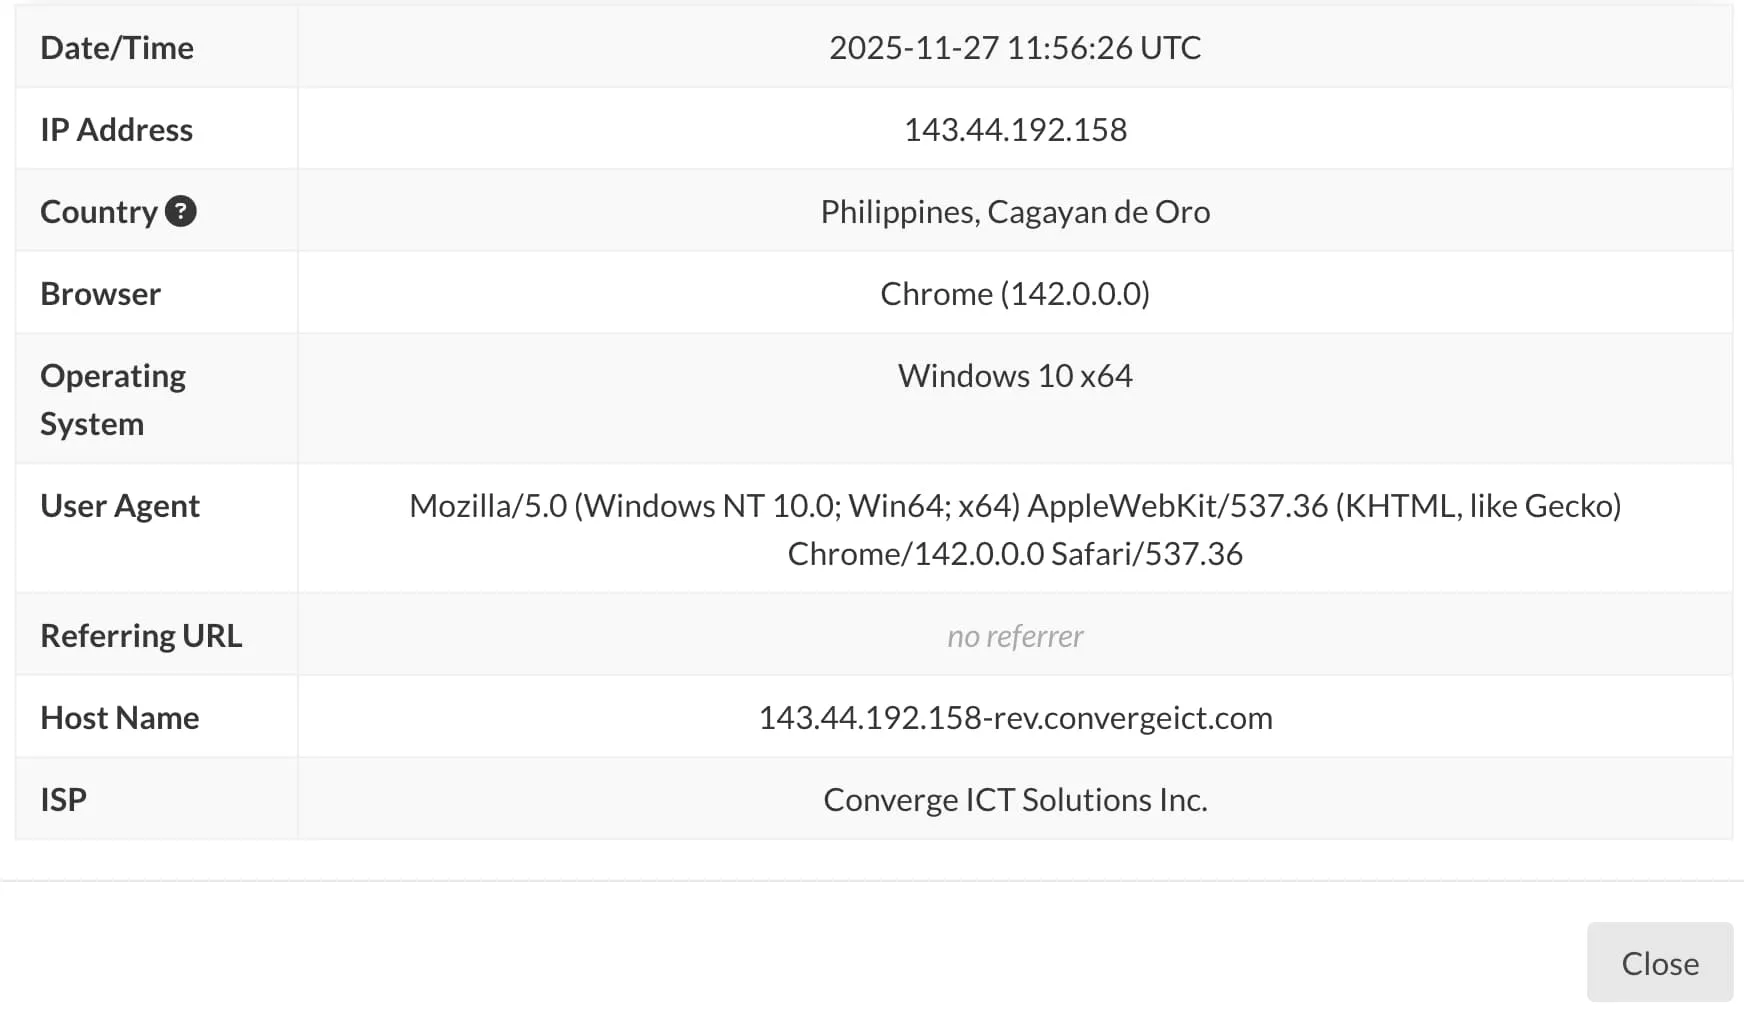Select the location Philippines, Cagayan de Oro
This screenshot has height=1012, width=1744.
point(1015,211)
